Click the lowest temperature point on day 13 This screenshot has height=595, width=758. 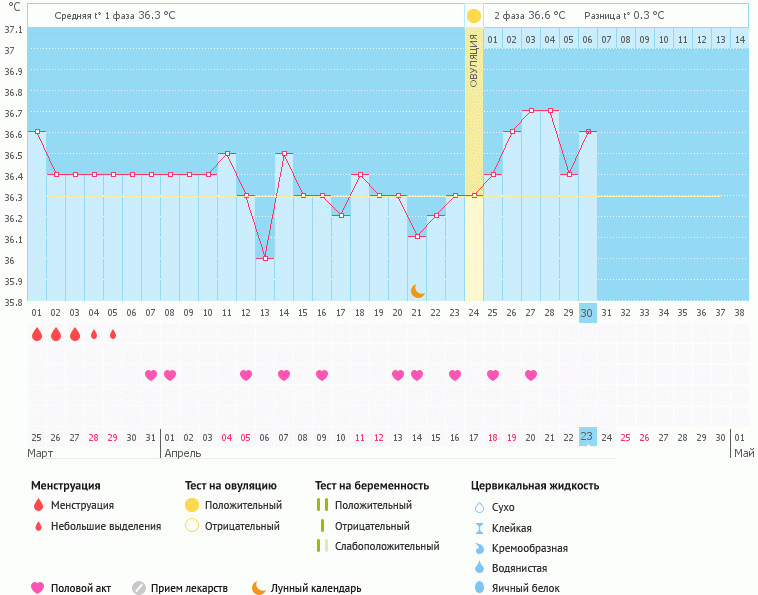point(265,258)
